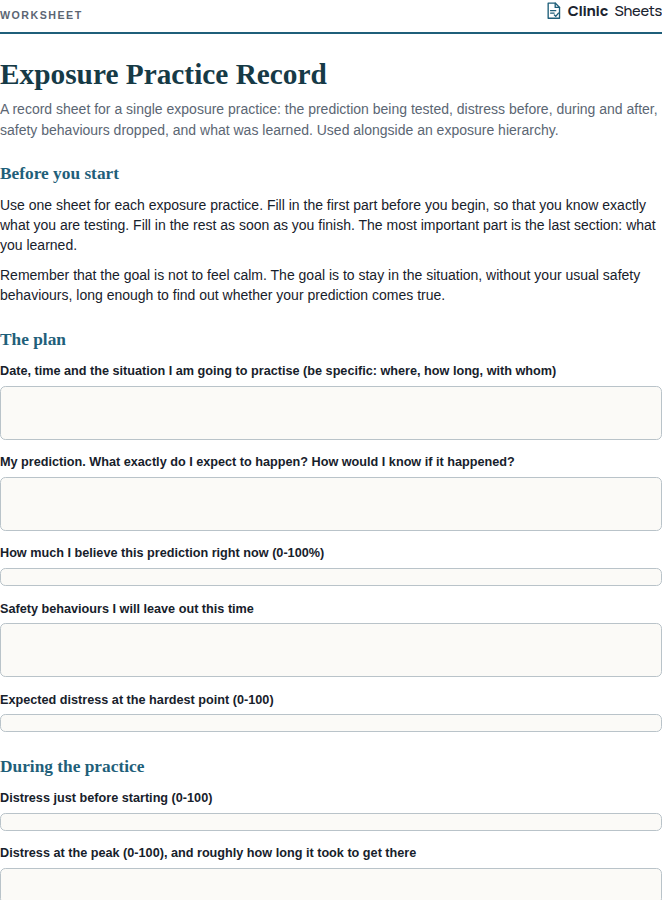The image size is (662, 900).
Task: Open the Clinic Sheets brand link
Action: pyautogui.click(x=604, y=11)
